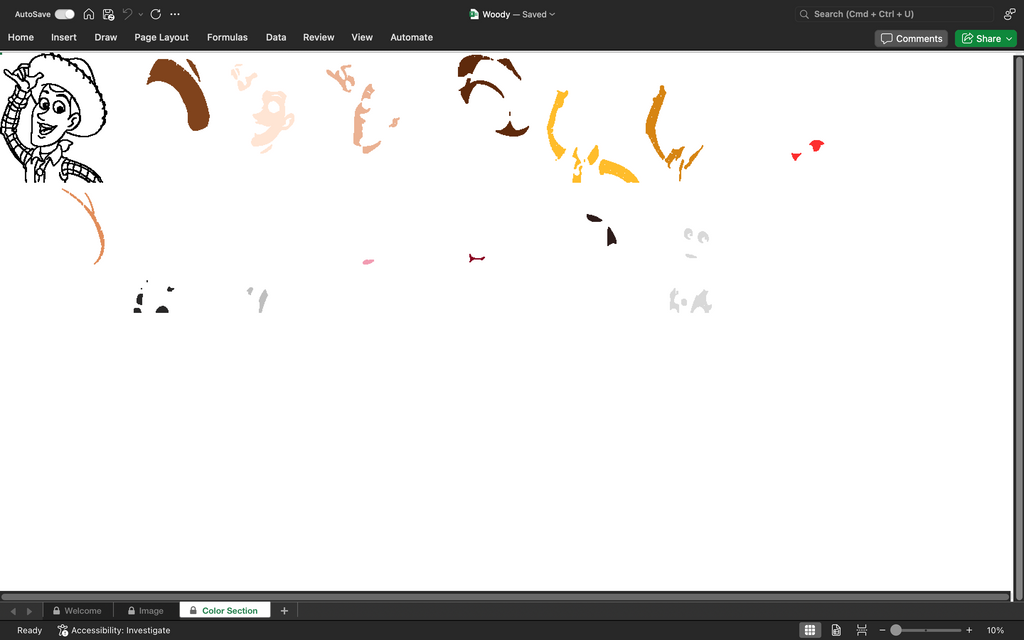
Task: Click the vertical scrollbar
Action: coord(1017,328)
